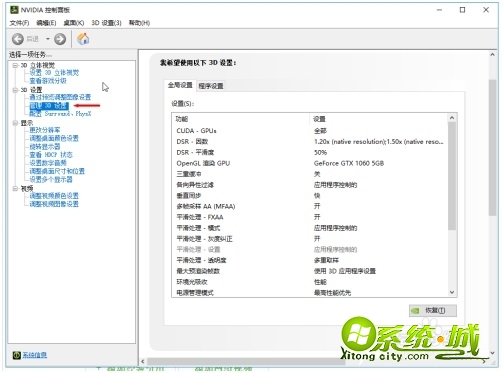Select the CUDA - GPUs setting row
Image resolution: width=504 pixels, height=373 pixels.
[x=310, y=131]
